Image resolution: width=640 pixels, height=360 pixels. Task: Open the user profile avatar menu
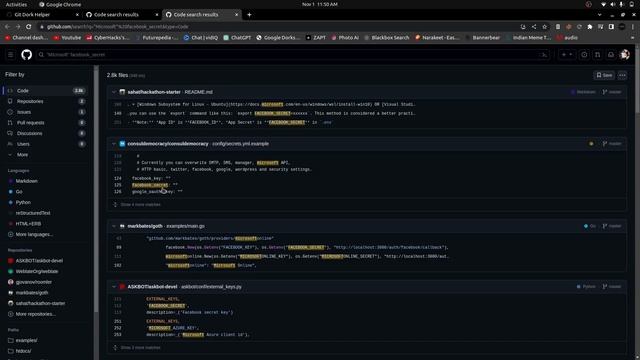click(625, 55)
